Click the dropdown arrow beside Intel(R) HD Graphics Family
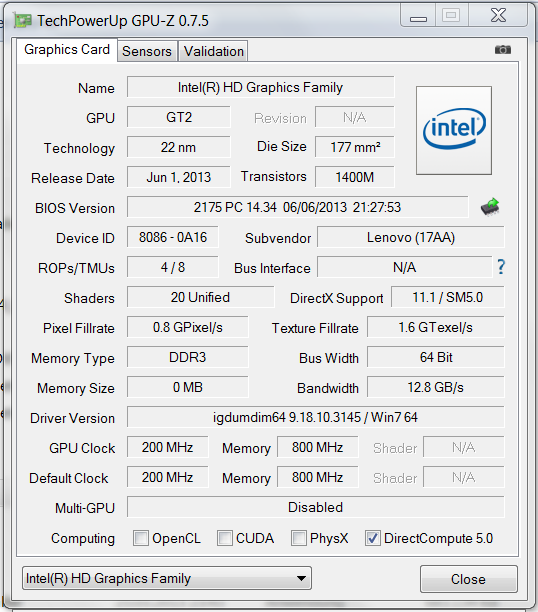Image resolution: width=538 pixels, height=612 pixels. tap(301, 578)
